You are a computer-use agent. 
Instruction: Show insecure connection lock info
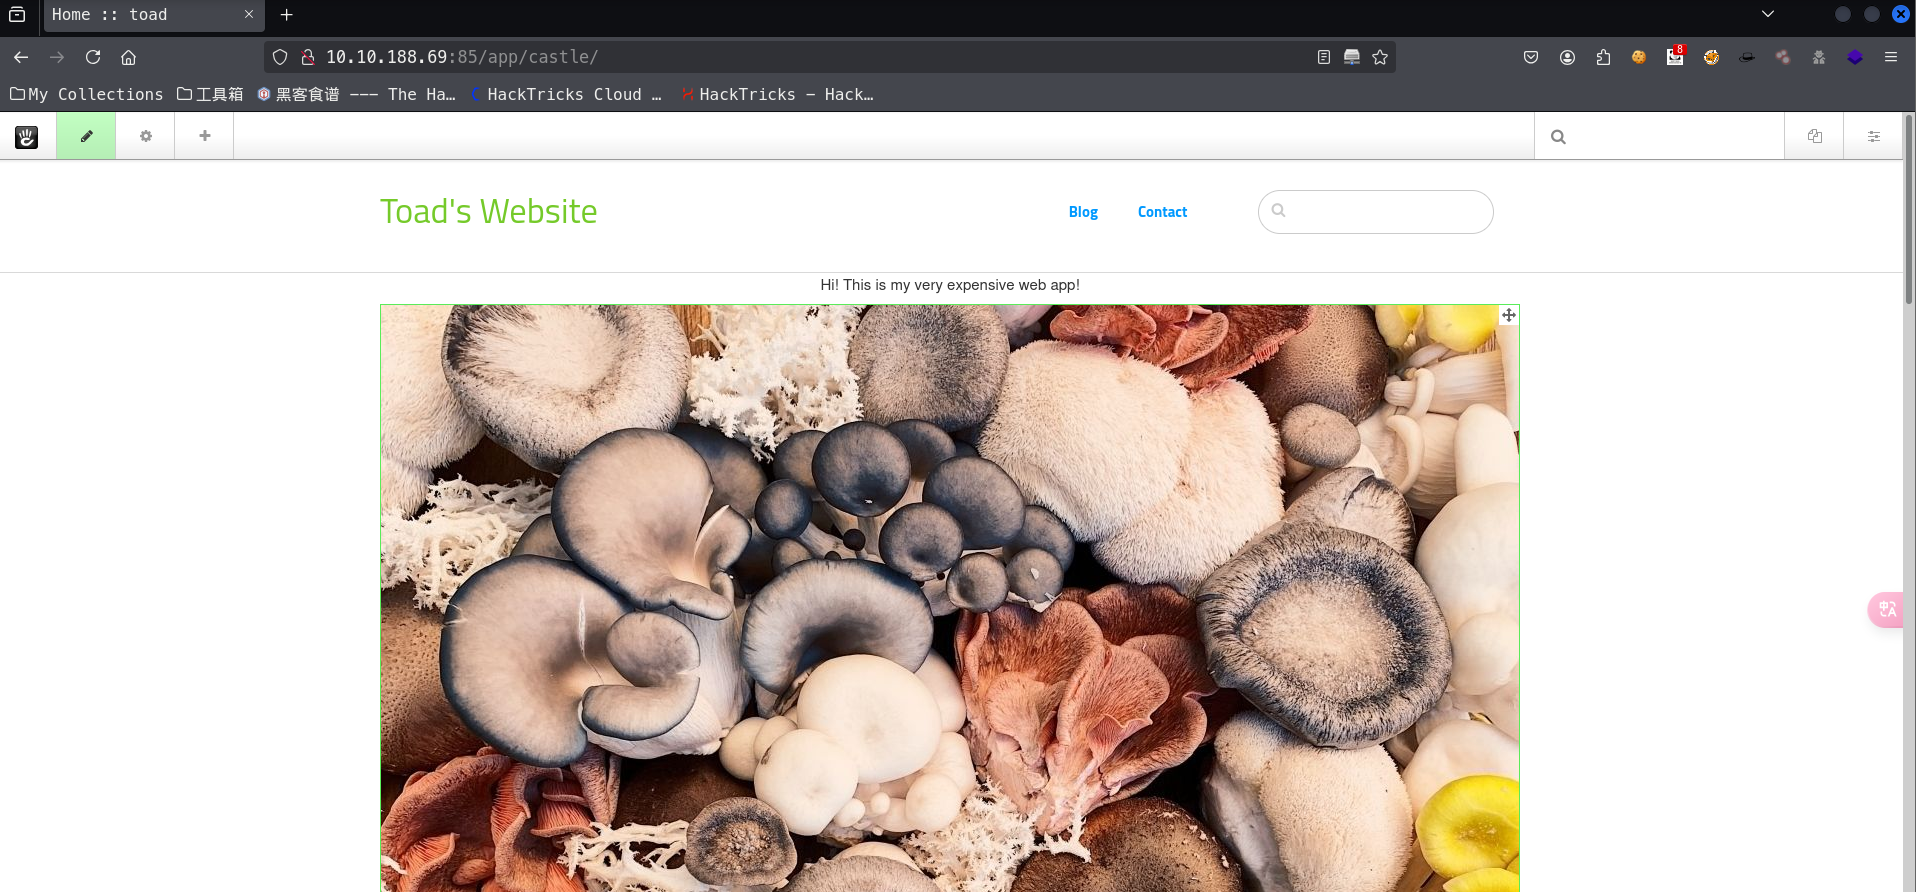pos(308,57)
